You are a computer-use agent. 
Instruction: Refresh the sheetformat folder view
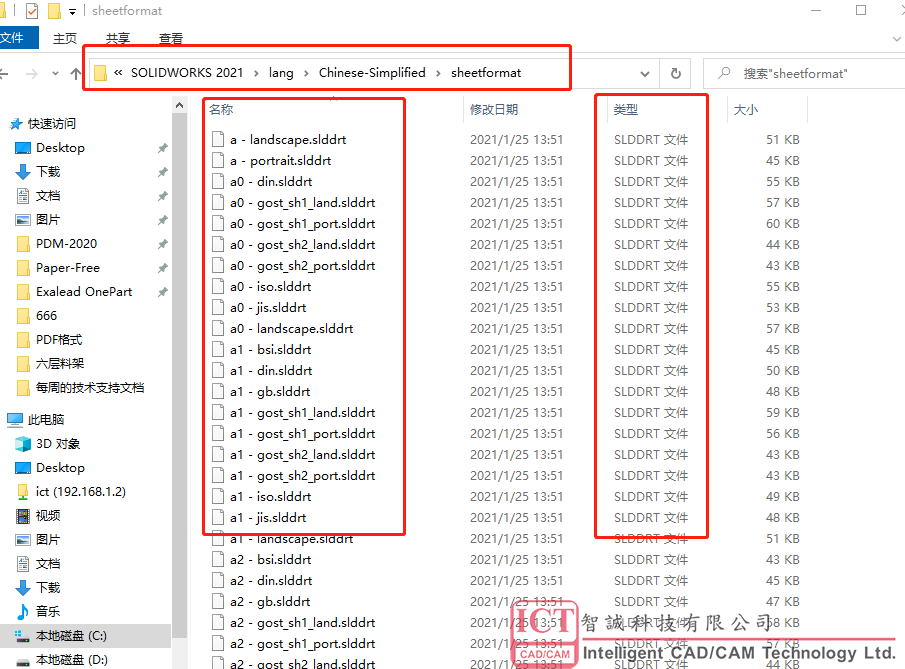coord(675,73)
